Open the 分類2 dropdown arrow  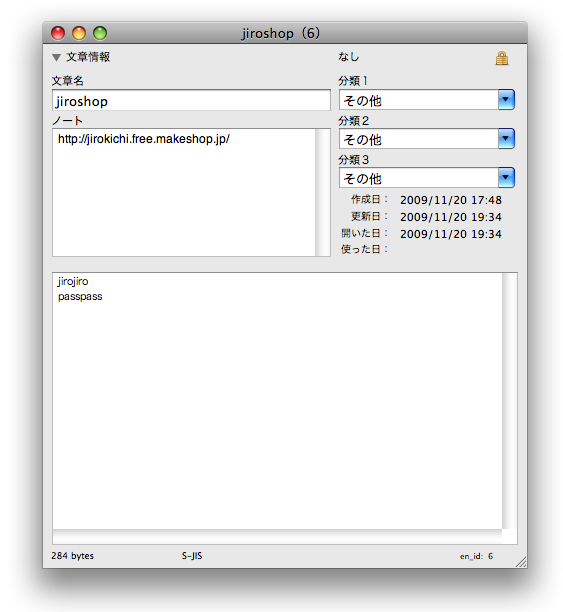506,139
